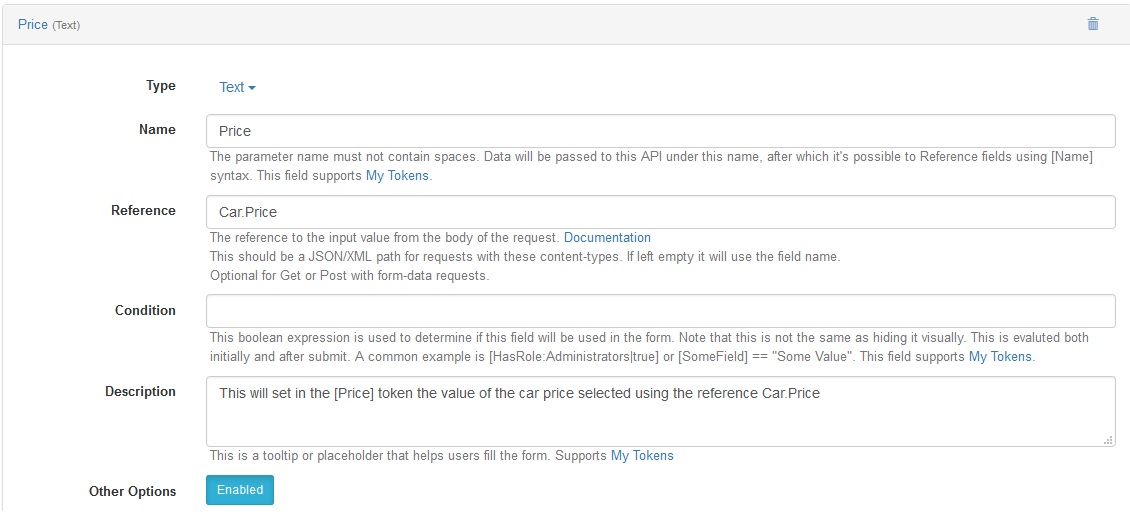Toggle the Enabled option button
This screenshot has height=519, width=1130.
(x=240, y=490)
